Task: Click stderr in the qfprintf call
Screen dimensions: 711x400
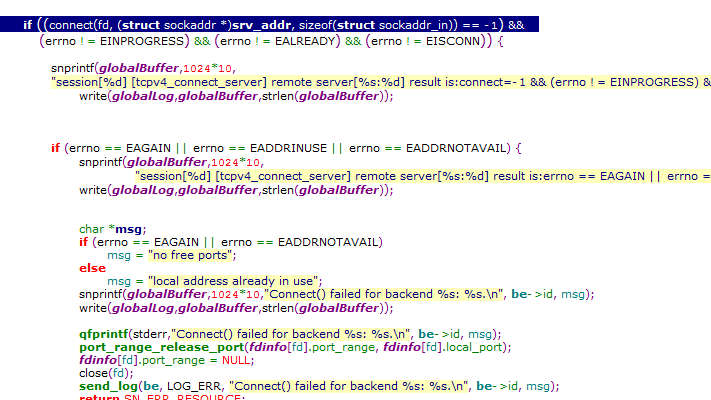Action: click(x=150, y=334)
